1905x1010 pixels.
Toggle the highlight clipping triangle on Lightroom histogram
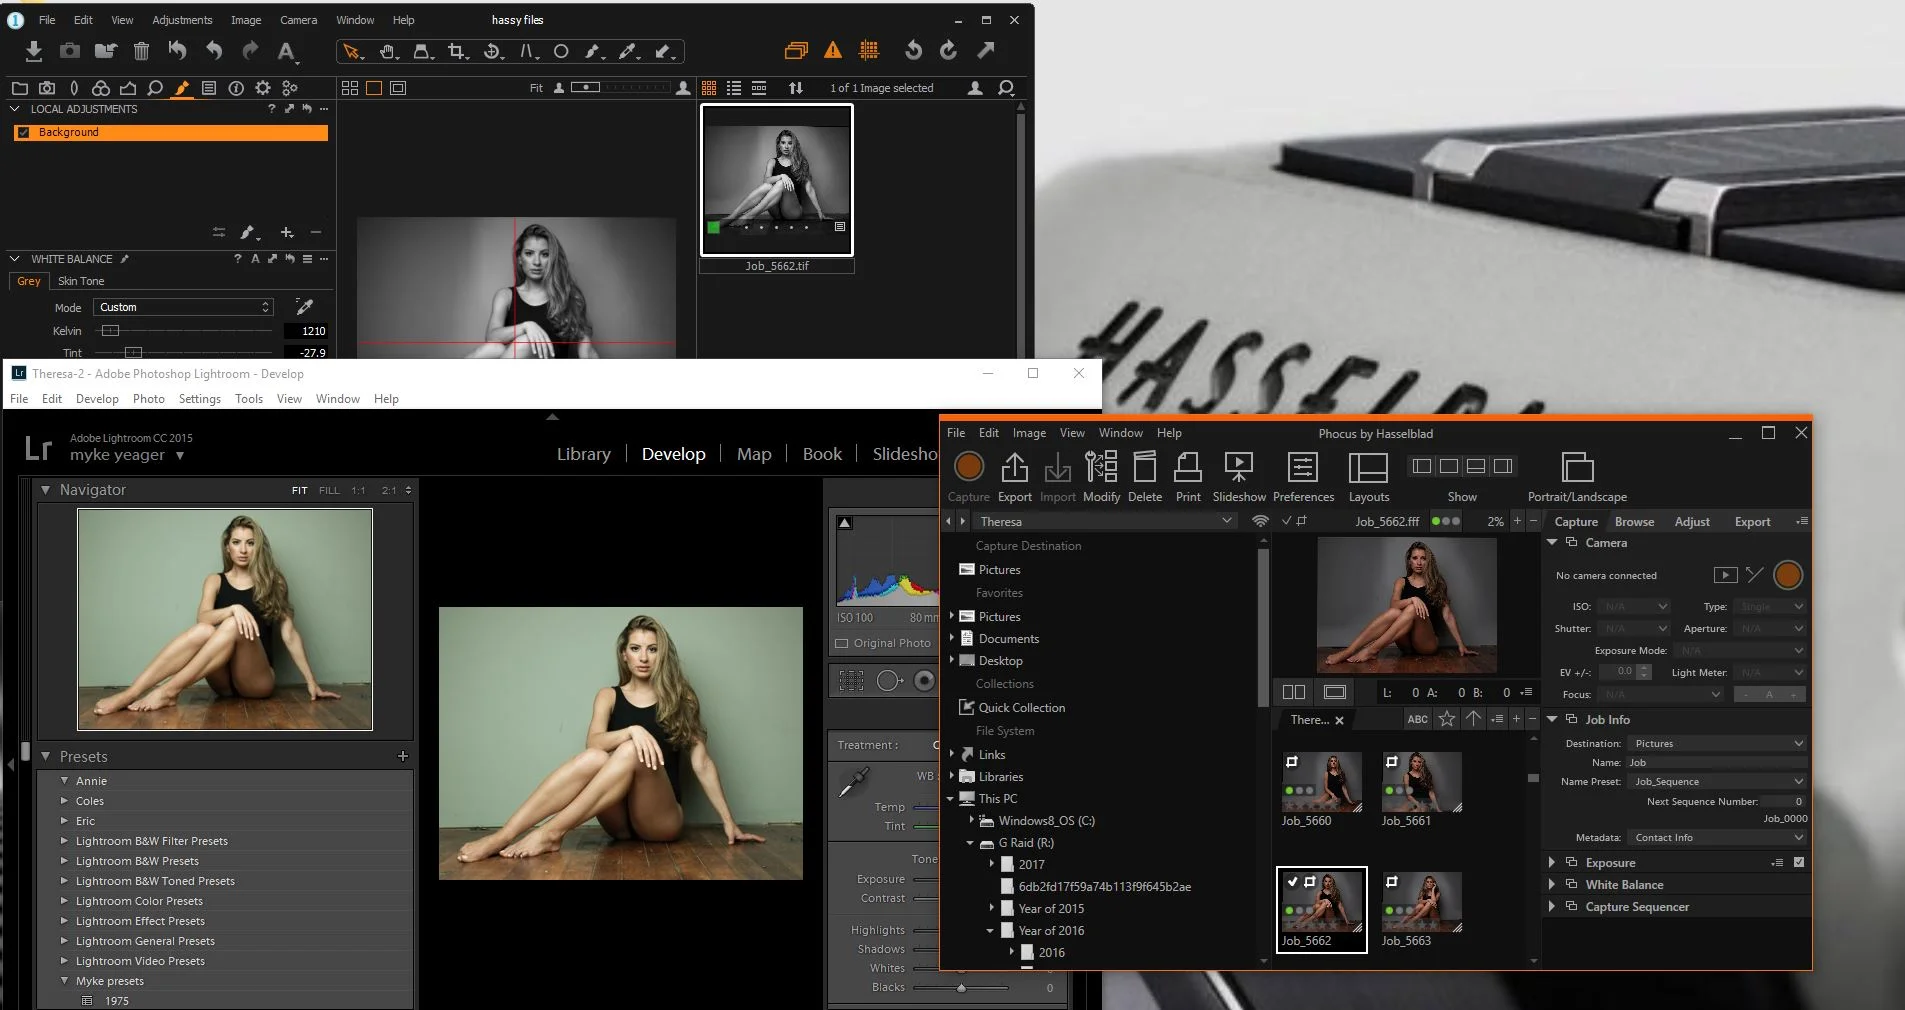coord(845,523)
